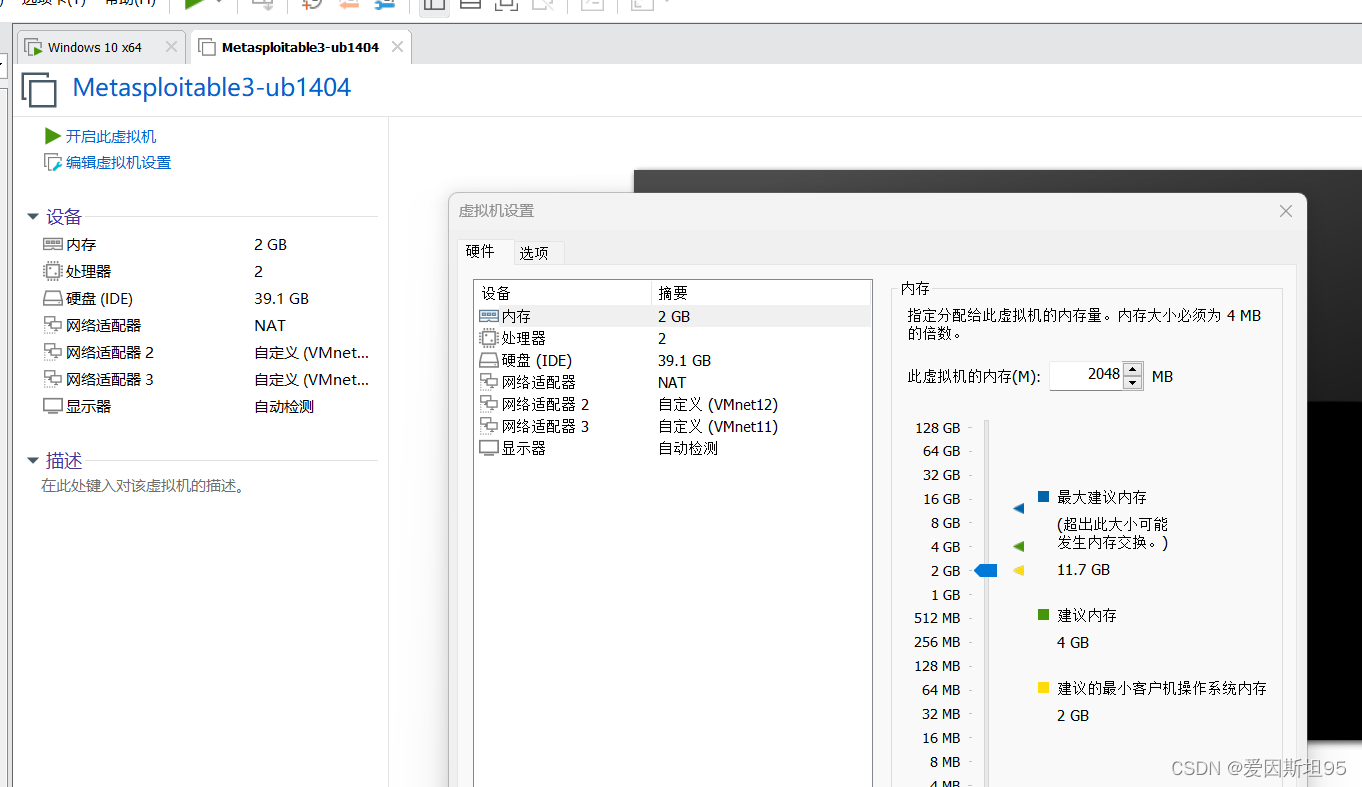
Task: Click the yellow minimum-memory triangle marker
Action: click(1018, 570)
